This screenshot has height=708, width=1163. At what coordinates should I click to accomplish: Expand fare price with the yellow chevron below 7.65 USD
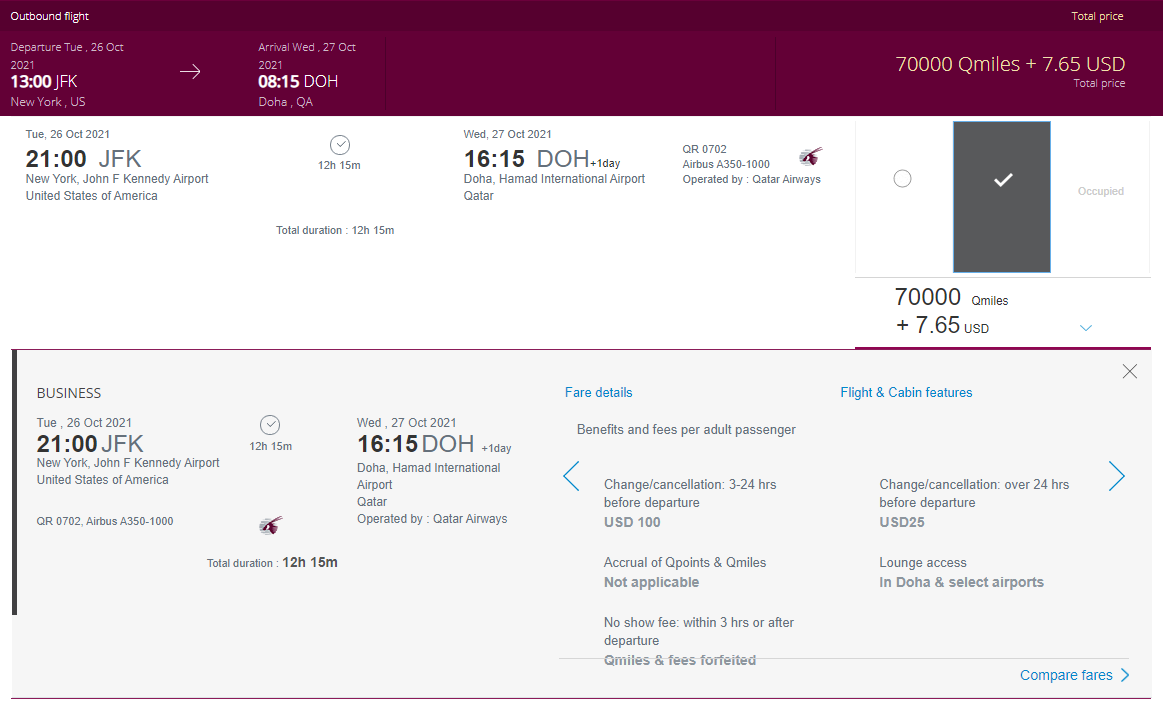[x=1086, y=327]
